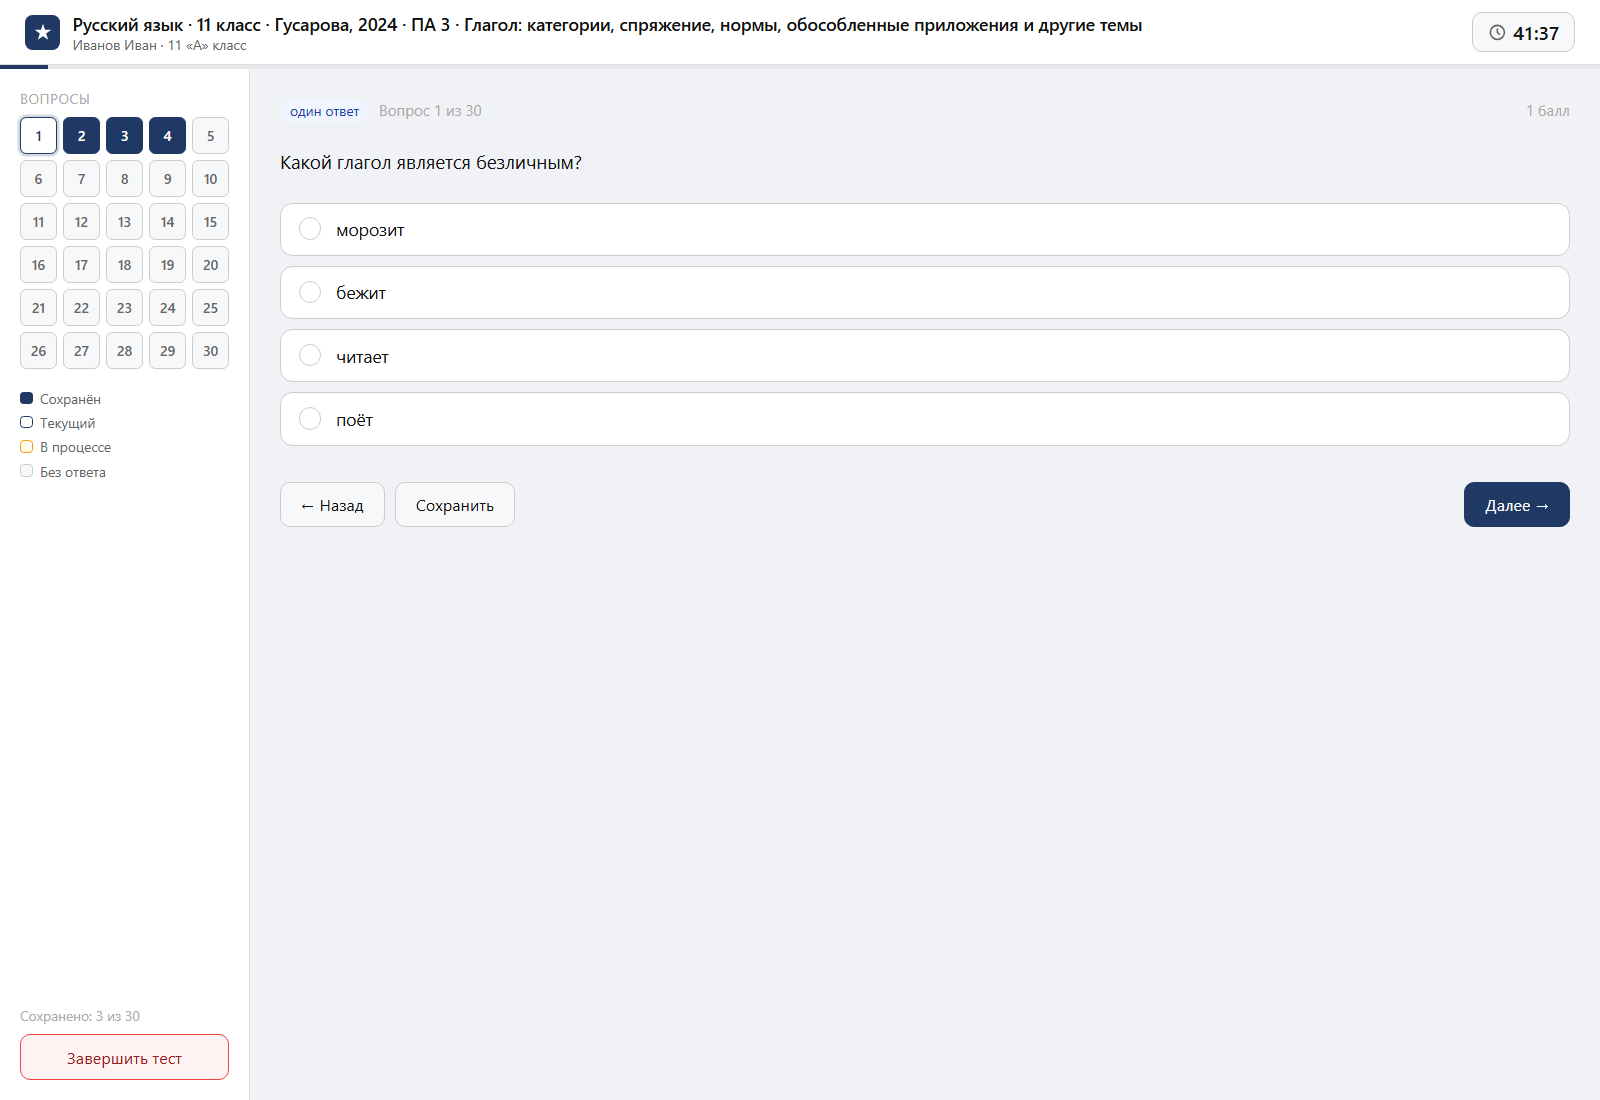This screenshot has height=1100, width=1600.
Task: Jump to question 23
Action: tap(124, 308)
